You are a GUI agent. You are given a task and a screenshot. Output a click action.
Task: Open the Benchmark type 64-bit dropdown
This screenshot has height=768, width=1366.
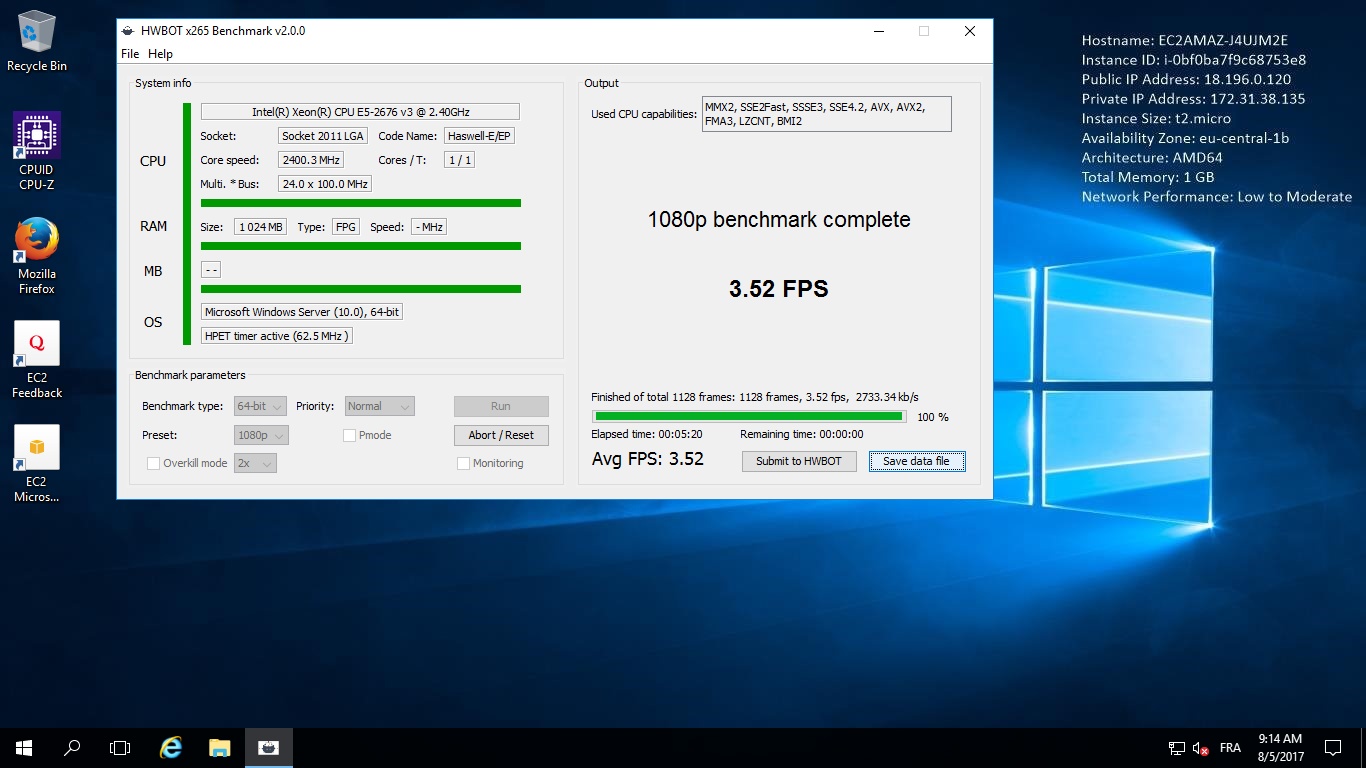click(261, 406)
